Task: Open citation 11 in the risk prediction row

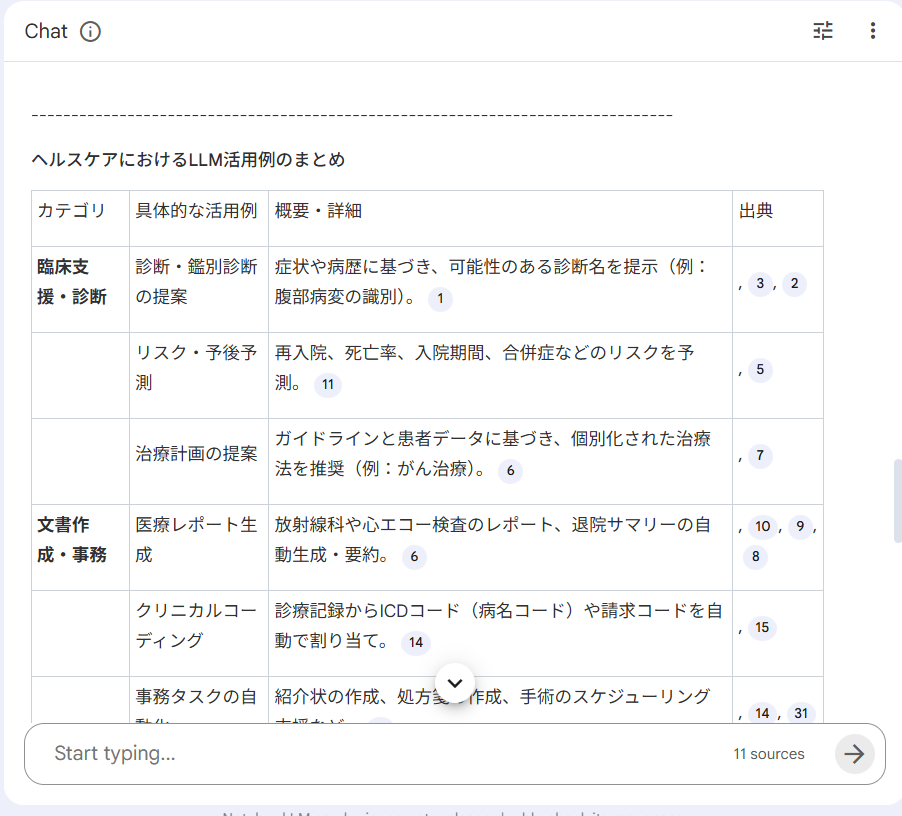Action: 327,385
